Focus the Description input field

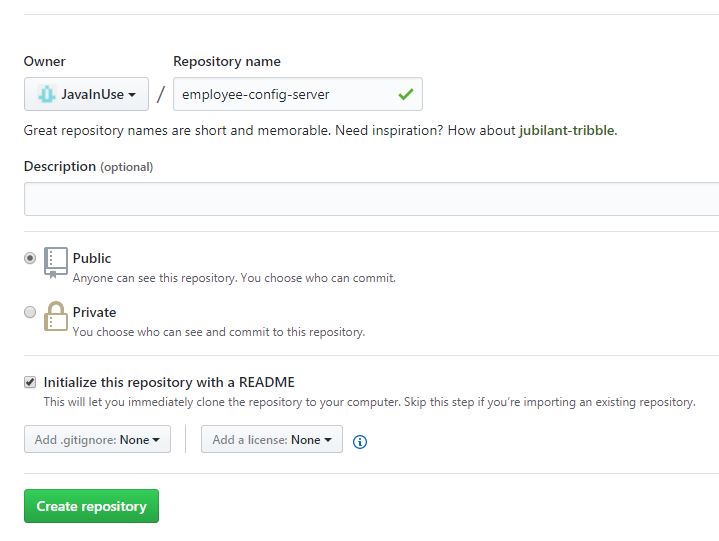(371, 199)
